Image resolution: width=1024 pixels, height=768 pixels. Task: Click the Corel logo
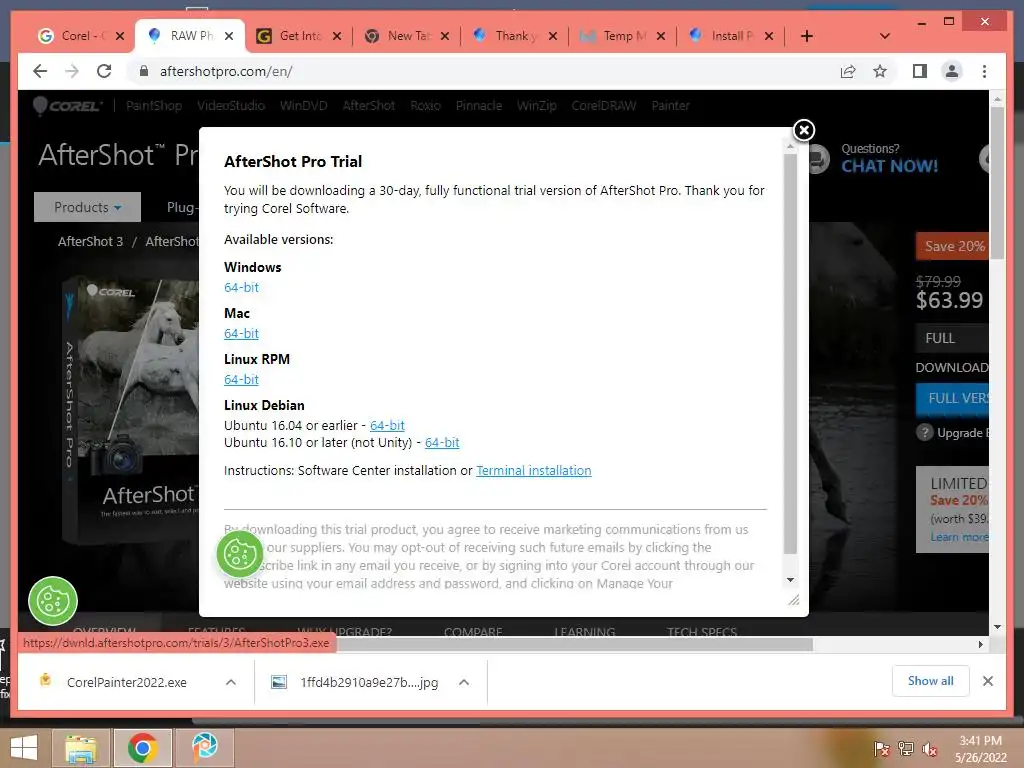click(x=67, y=106)
